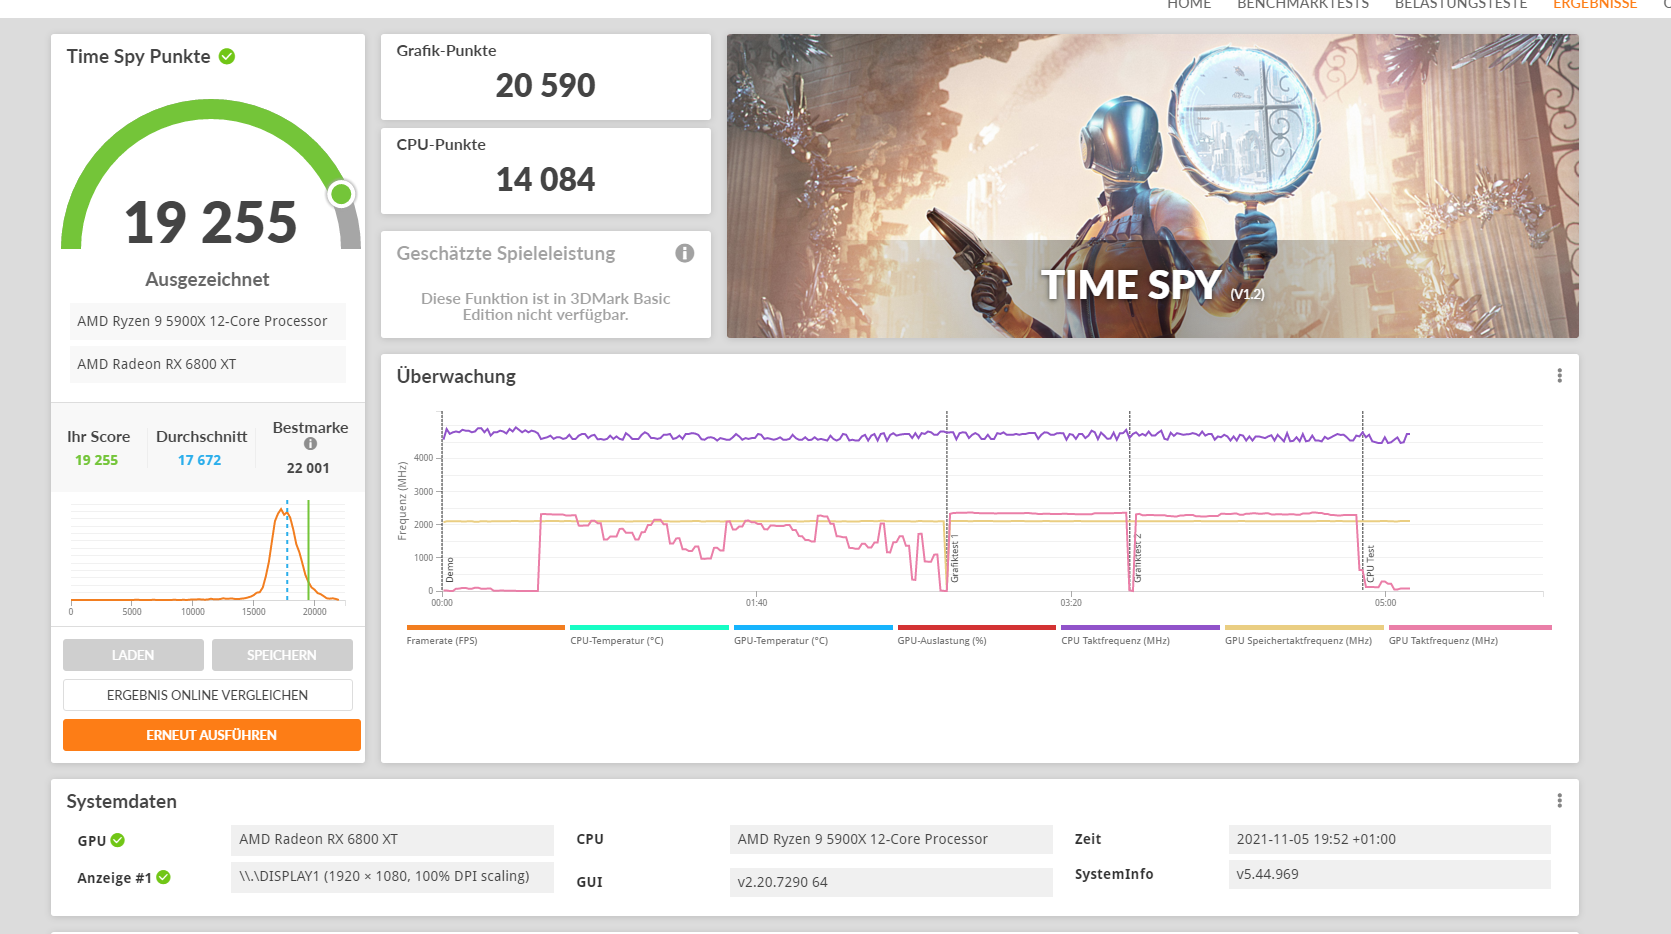Open the three-dot menu in Überwachung panel
The height and width of the screenshot is (934, 1671).
[x=1559, y=376]
